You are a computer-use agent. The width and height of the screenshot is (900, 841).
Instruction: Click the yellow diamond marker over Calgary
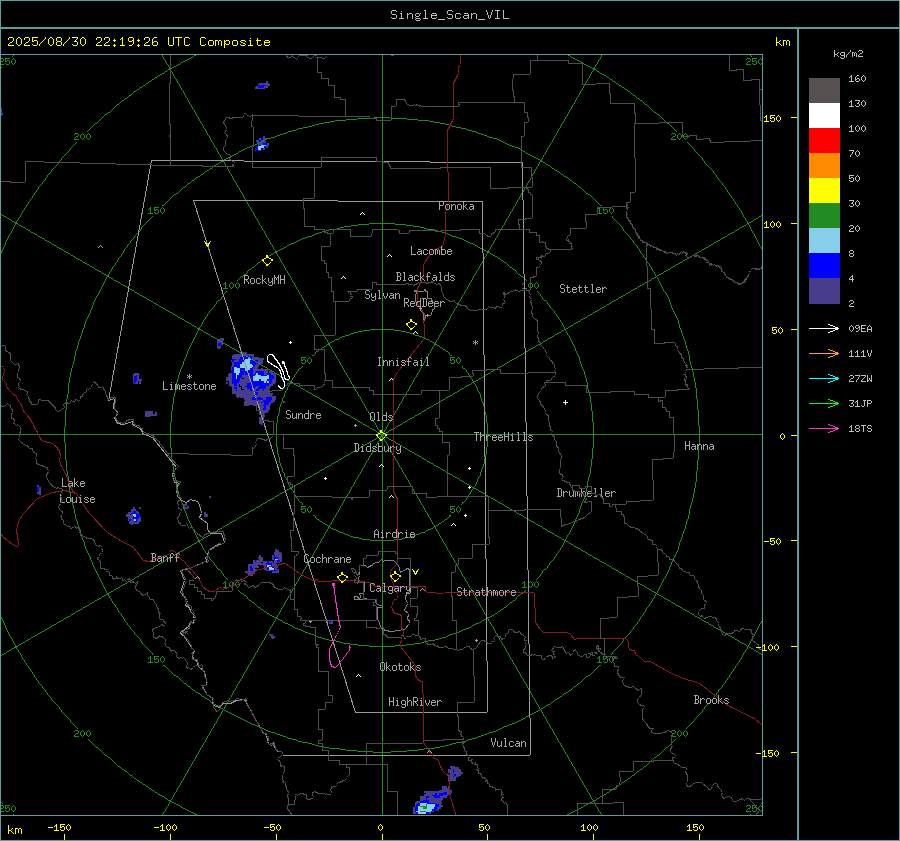tap(395, 576)
